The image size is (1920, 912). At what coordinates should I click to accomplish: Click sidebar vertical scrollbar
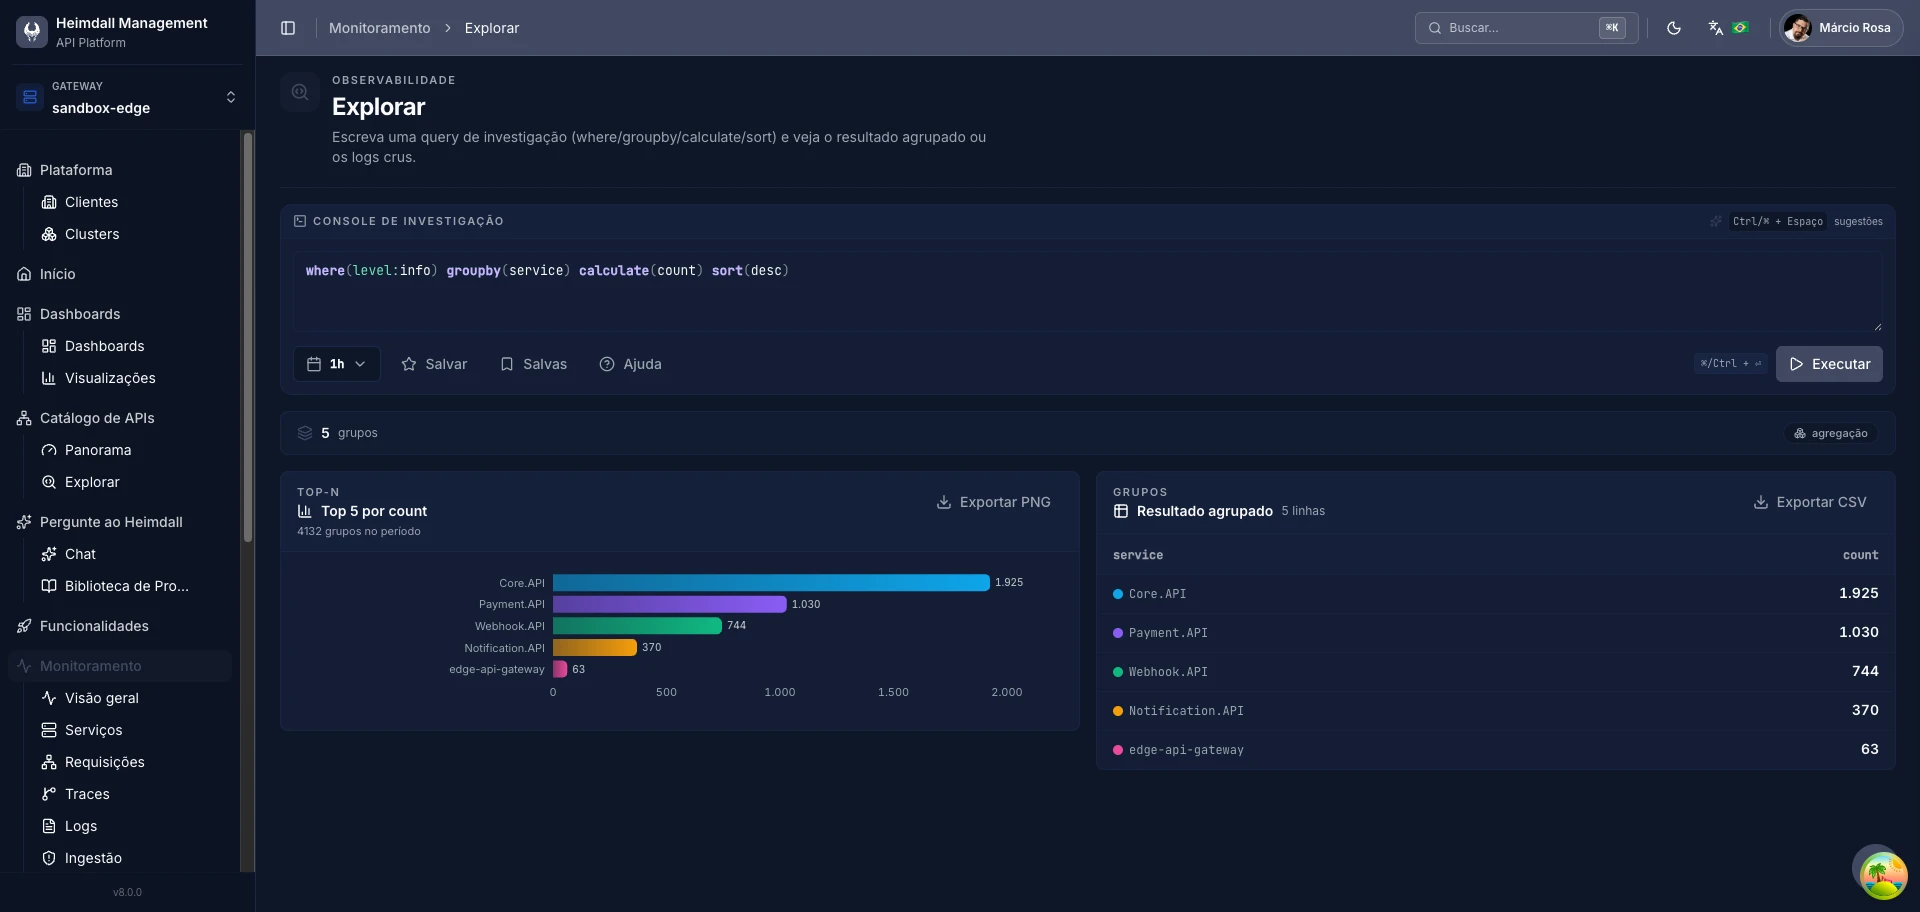tap(248, 338)
